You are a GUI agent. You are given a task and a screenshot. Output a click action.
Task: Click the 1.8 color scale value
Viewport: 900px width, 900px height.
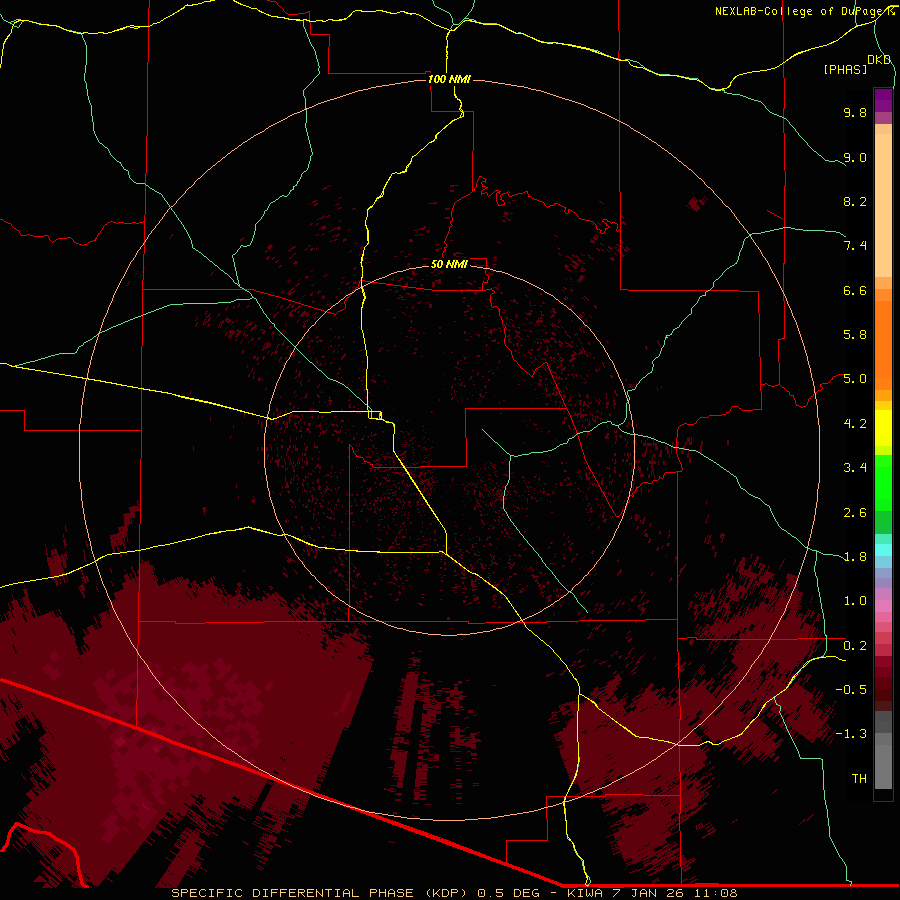point(855,557)
